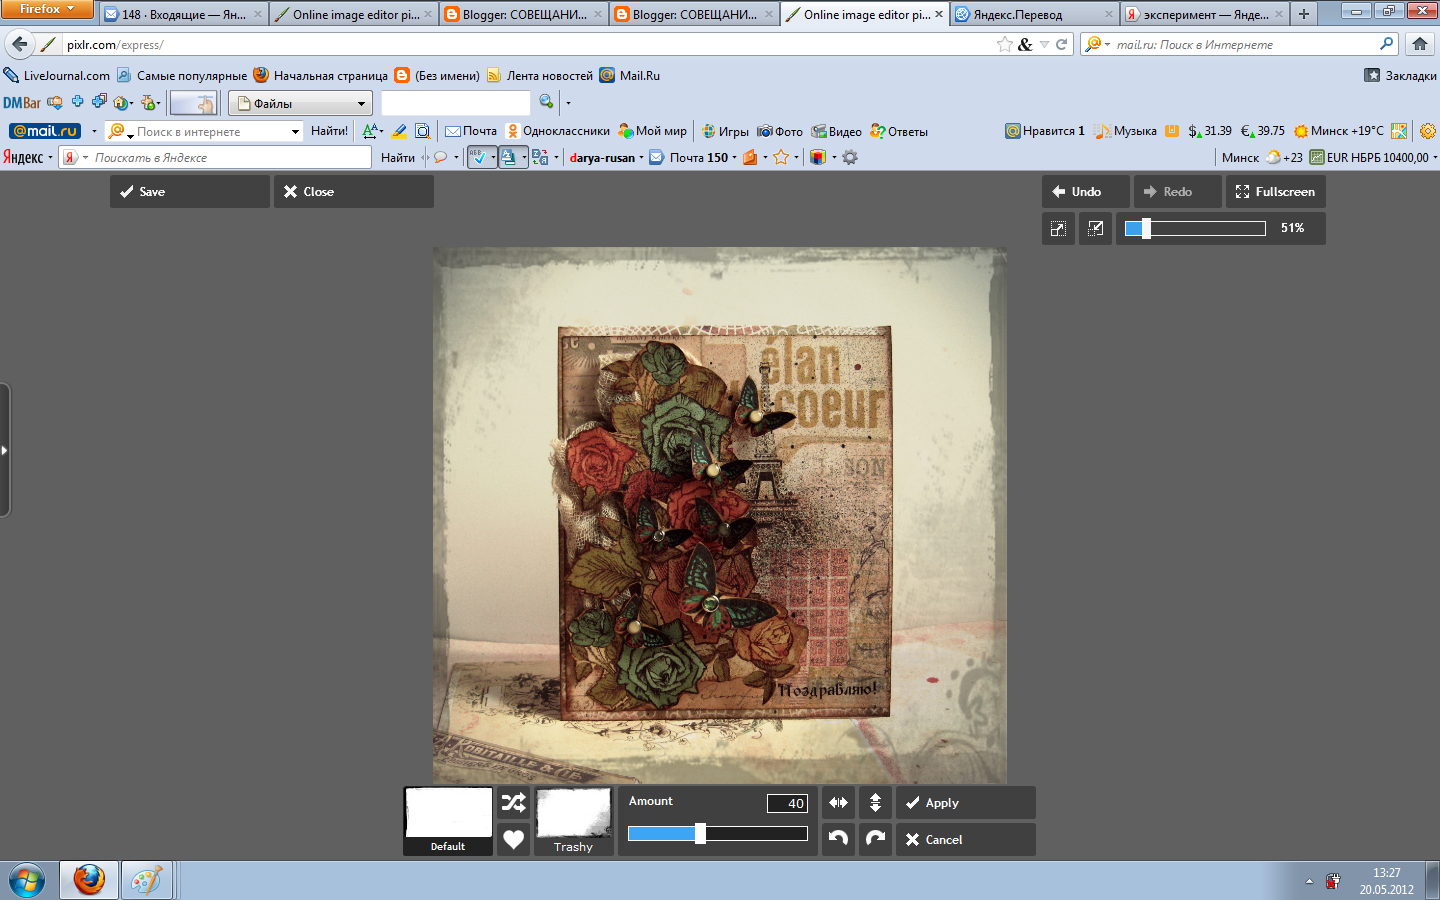Screen dimensions: 1440x900
Task: Add border to favorites with heart icon
Action: (513, 840)
